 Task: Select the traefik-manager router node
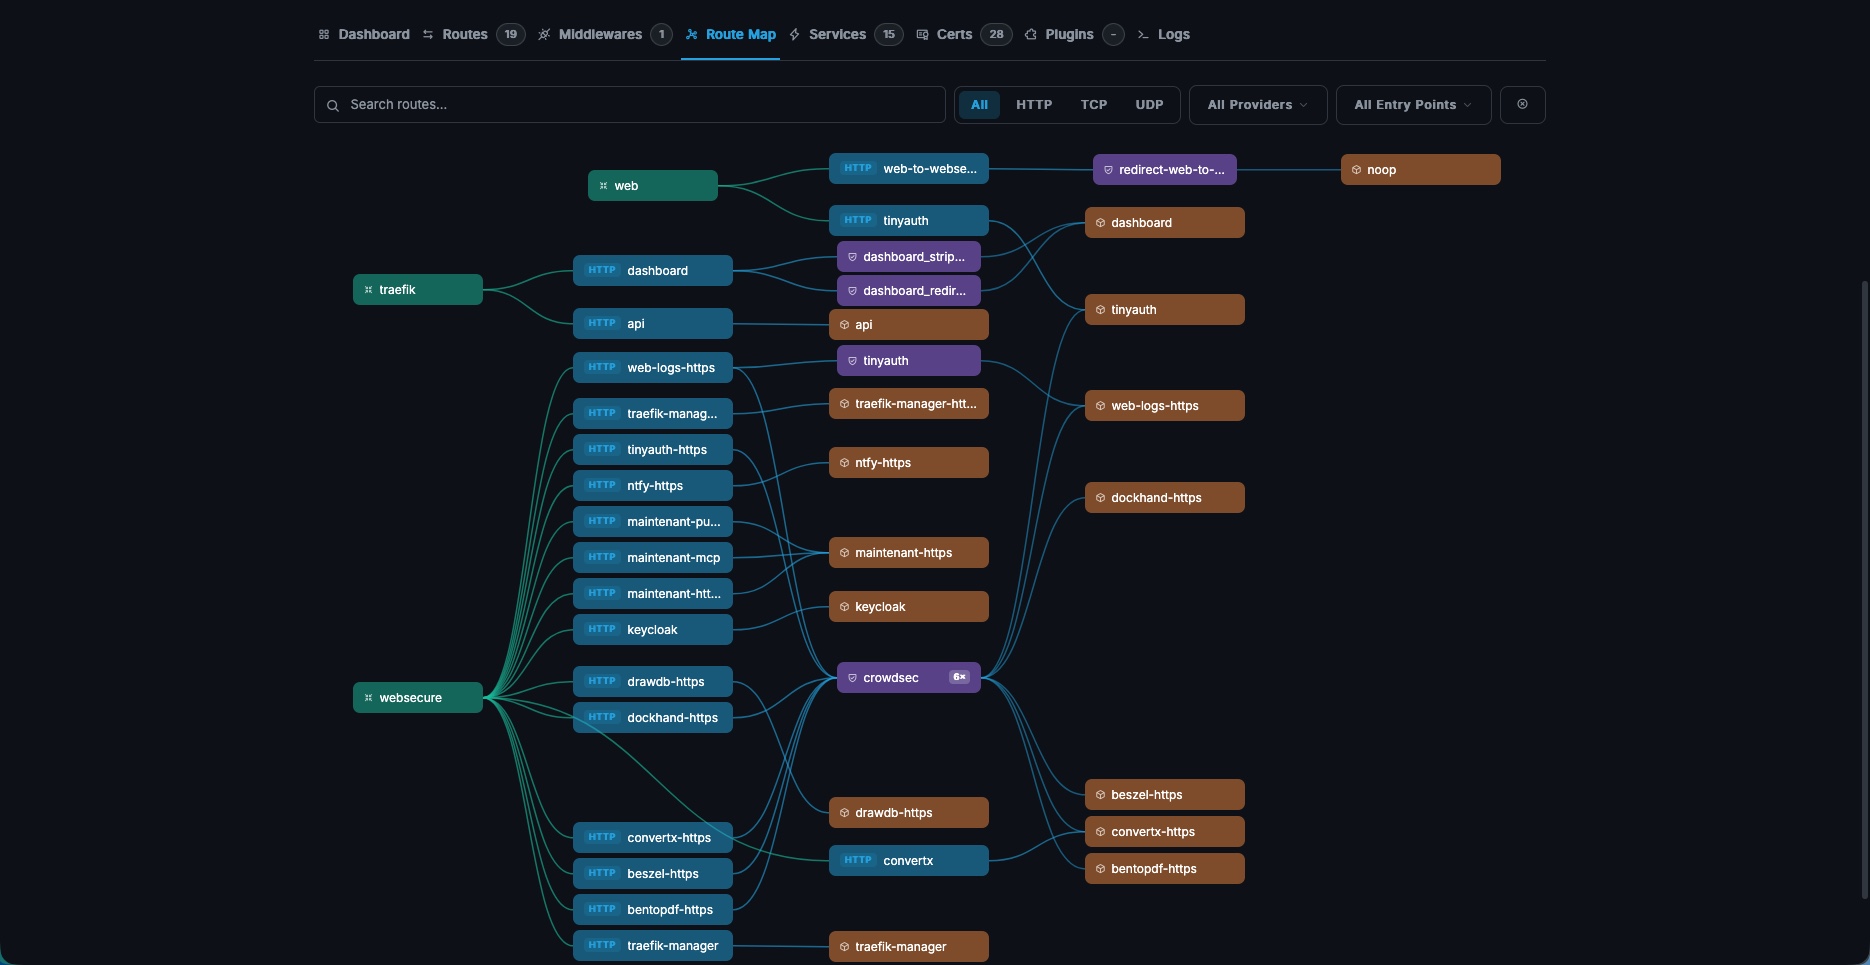tap(653, 945)
